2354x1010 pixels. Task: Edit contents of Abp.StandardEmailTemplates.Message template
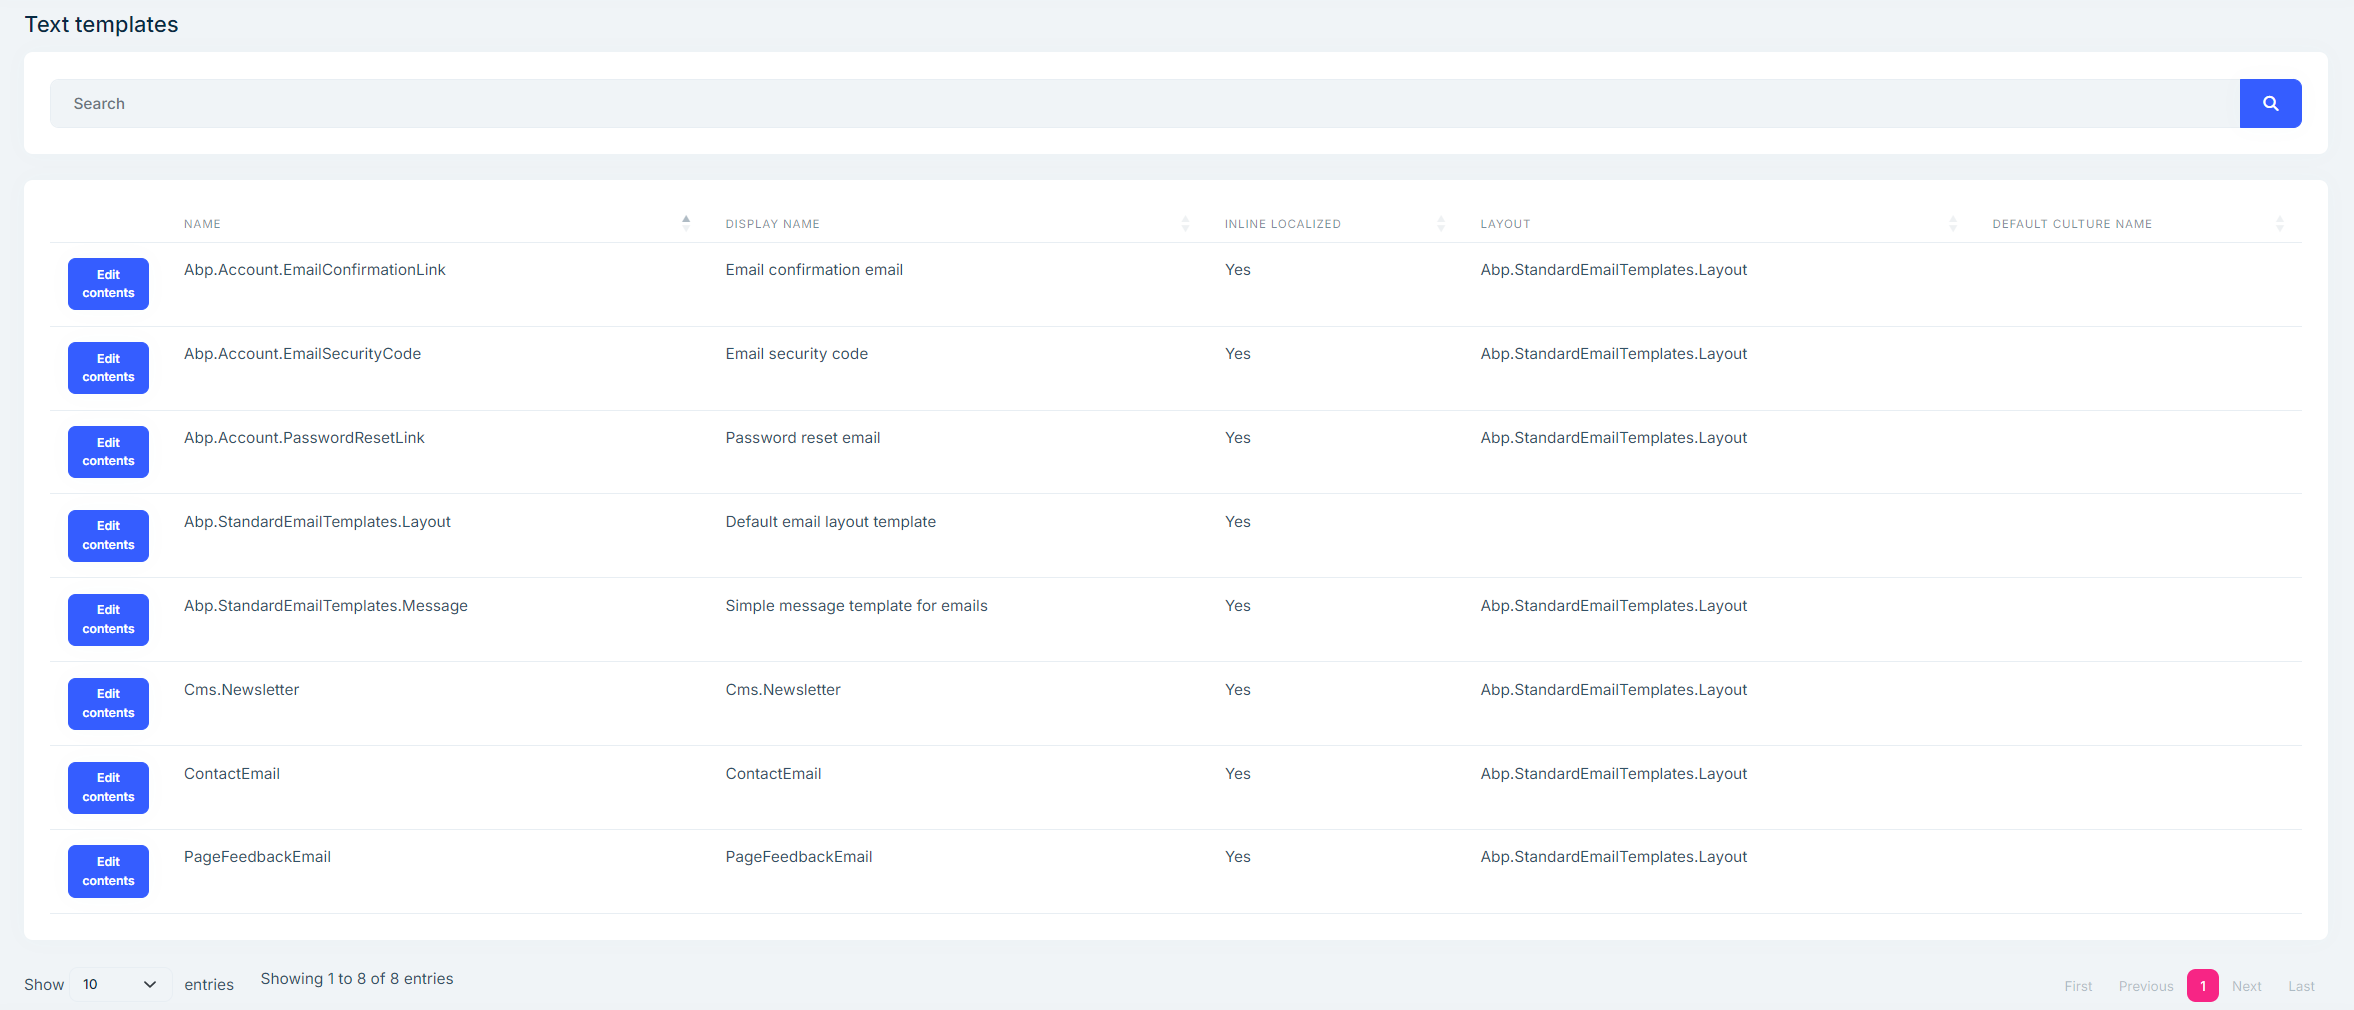(108, 620)
